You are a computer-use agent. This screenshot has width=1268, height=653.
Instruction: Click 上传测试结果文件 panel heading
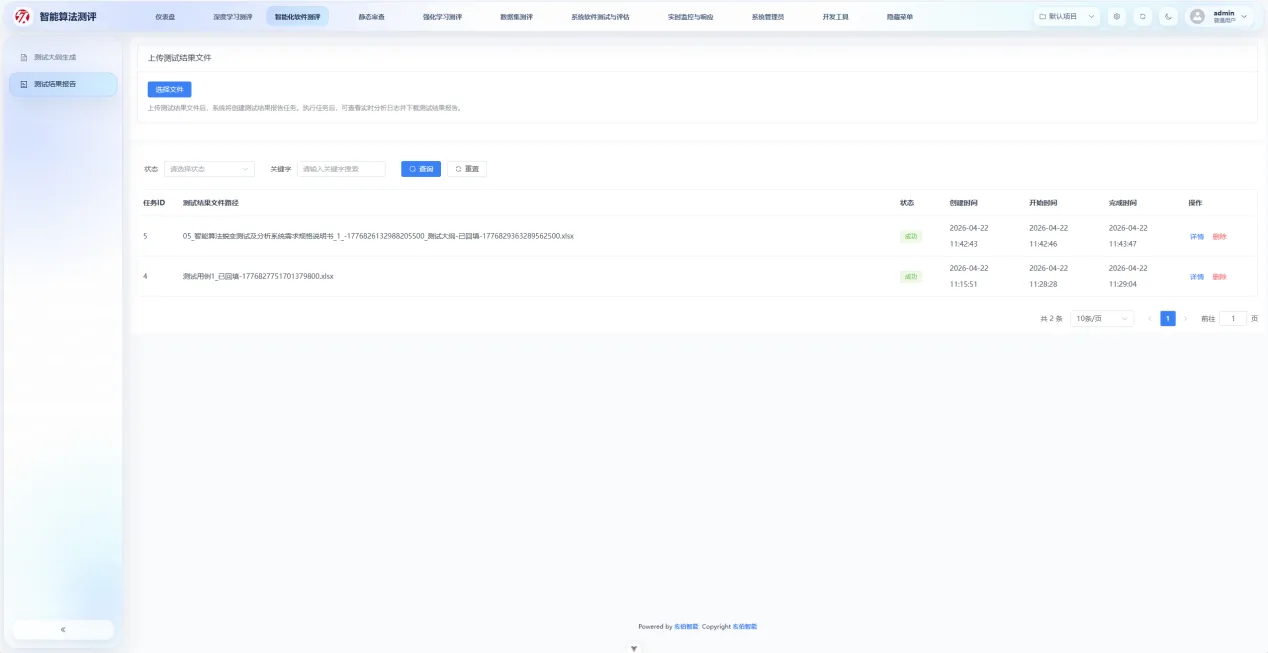(x=179, y=58)
